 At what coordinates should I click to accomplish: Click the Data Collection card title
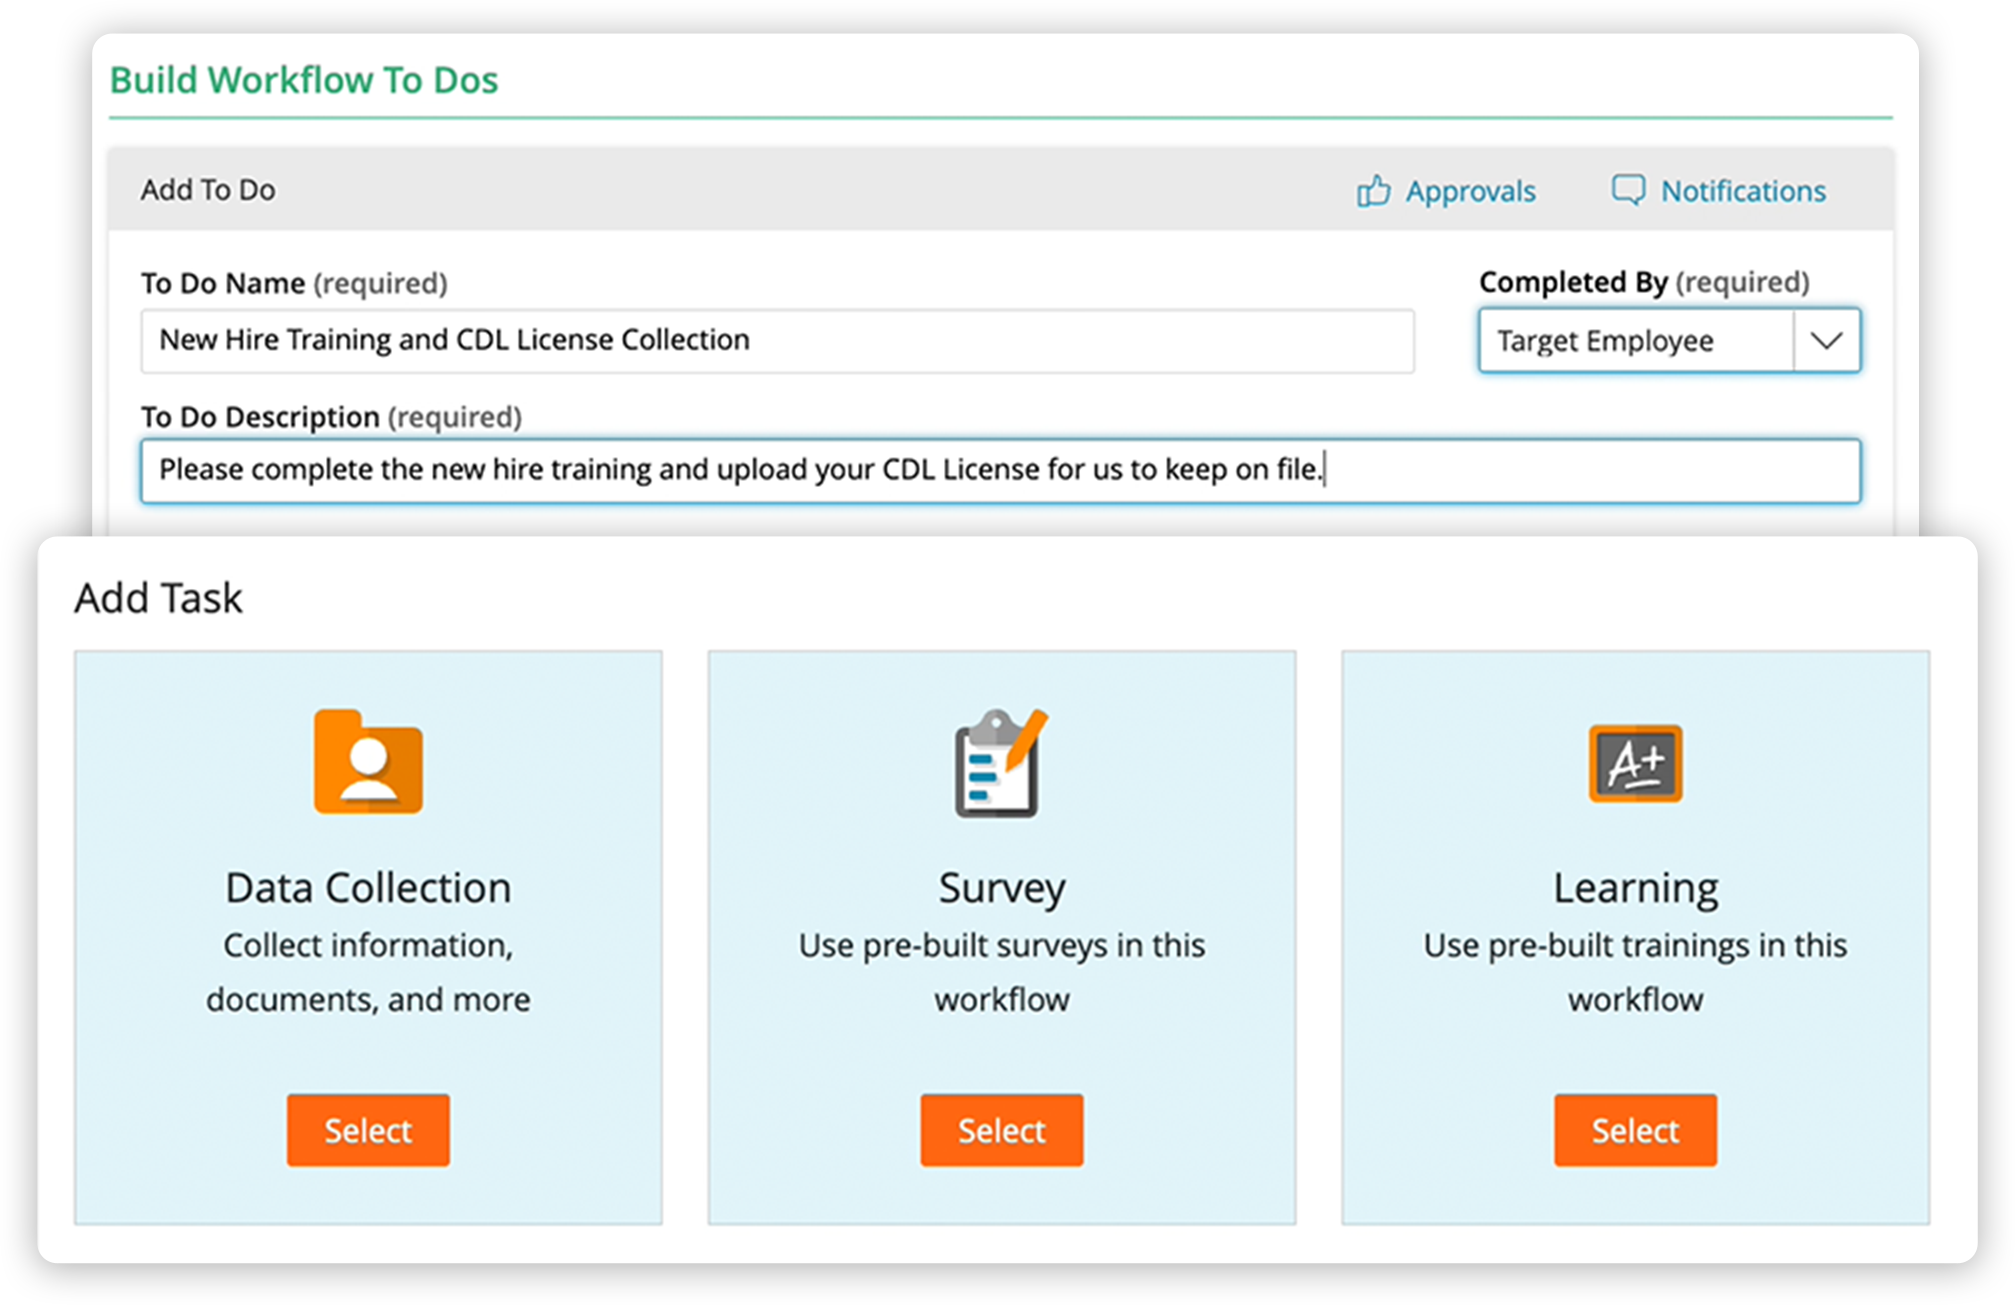coord(368,888)
